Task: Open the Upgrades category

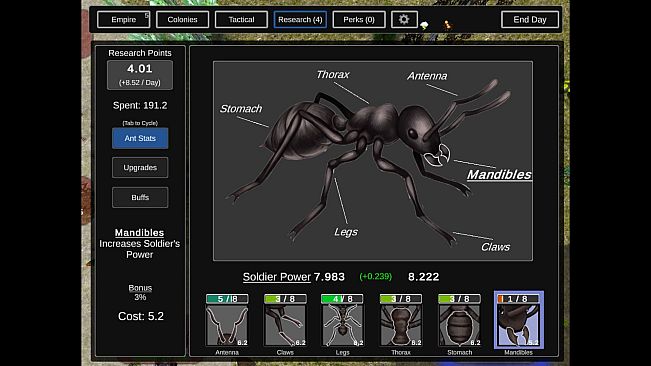Action: (x=140, y=168)
